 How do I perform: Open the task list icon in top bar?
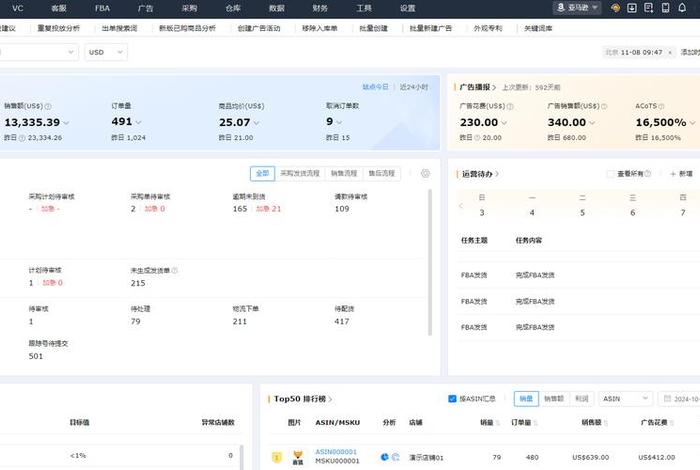coord(649,8)
